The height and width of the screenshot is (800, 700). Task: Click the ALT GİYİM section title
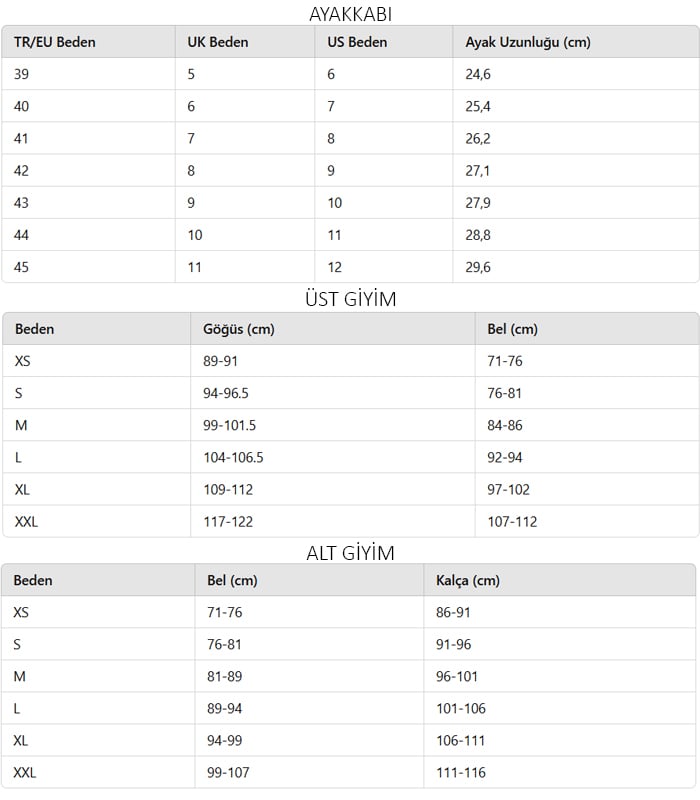pyautogui.click(x=351, y=553)
